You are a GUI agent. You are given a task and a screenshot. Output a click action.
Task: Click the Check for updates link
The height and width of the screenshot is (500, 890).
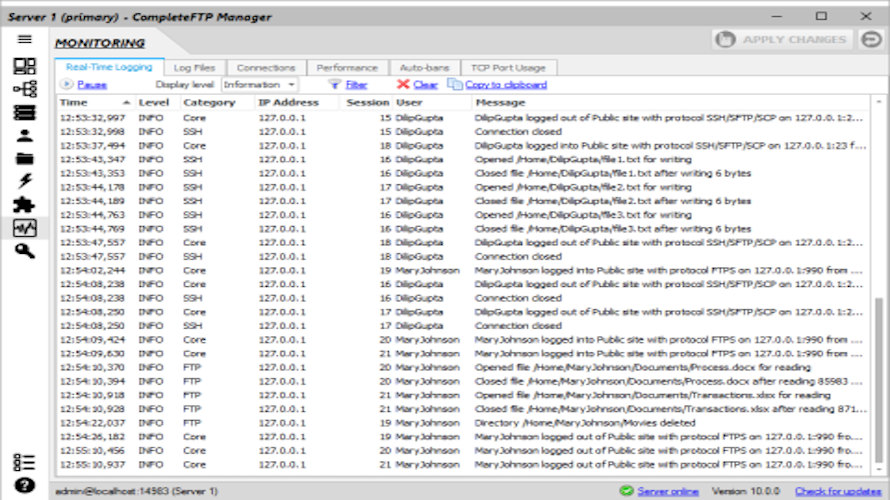pyautogui.click(x=837, y=491)
